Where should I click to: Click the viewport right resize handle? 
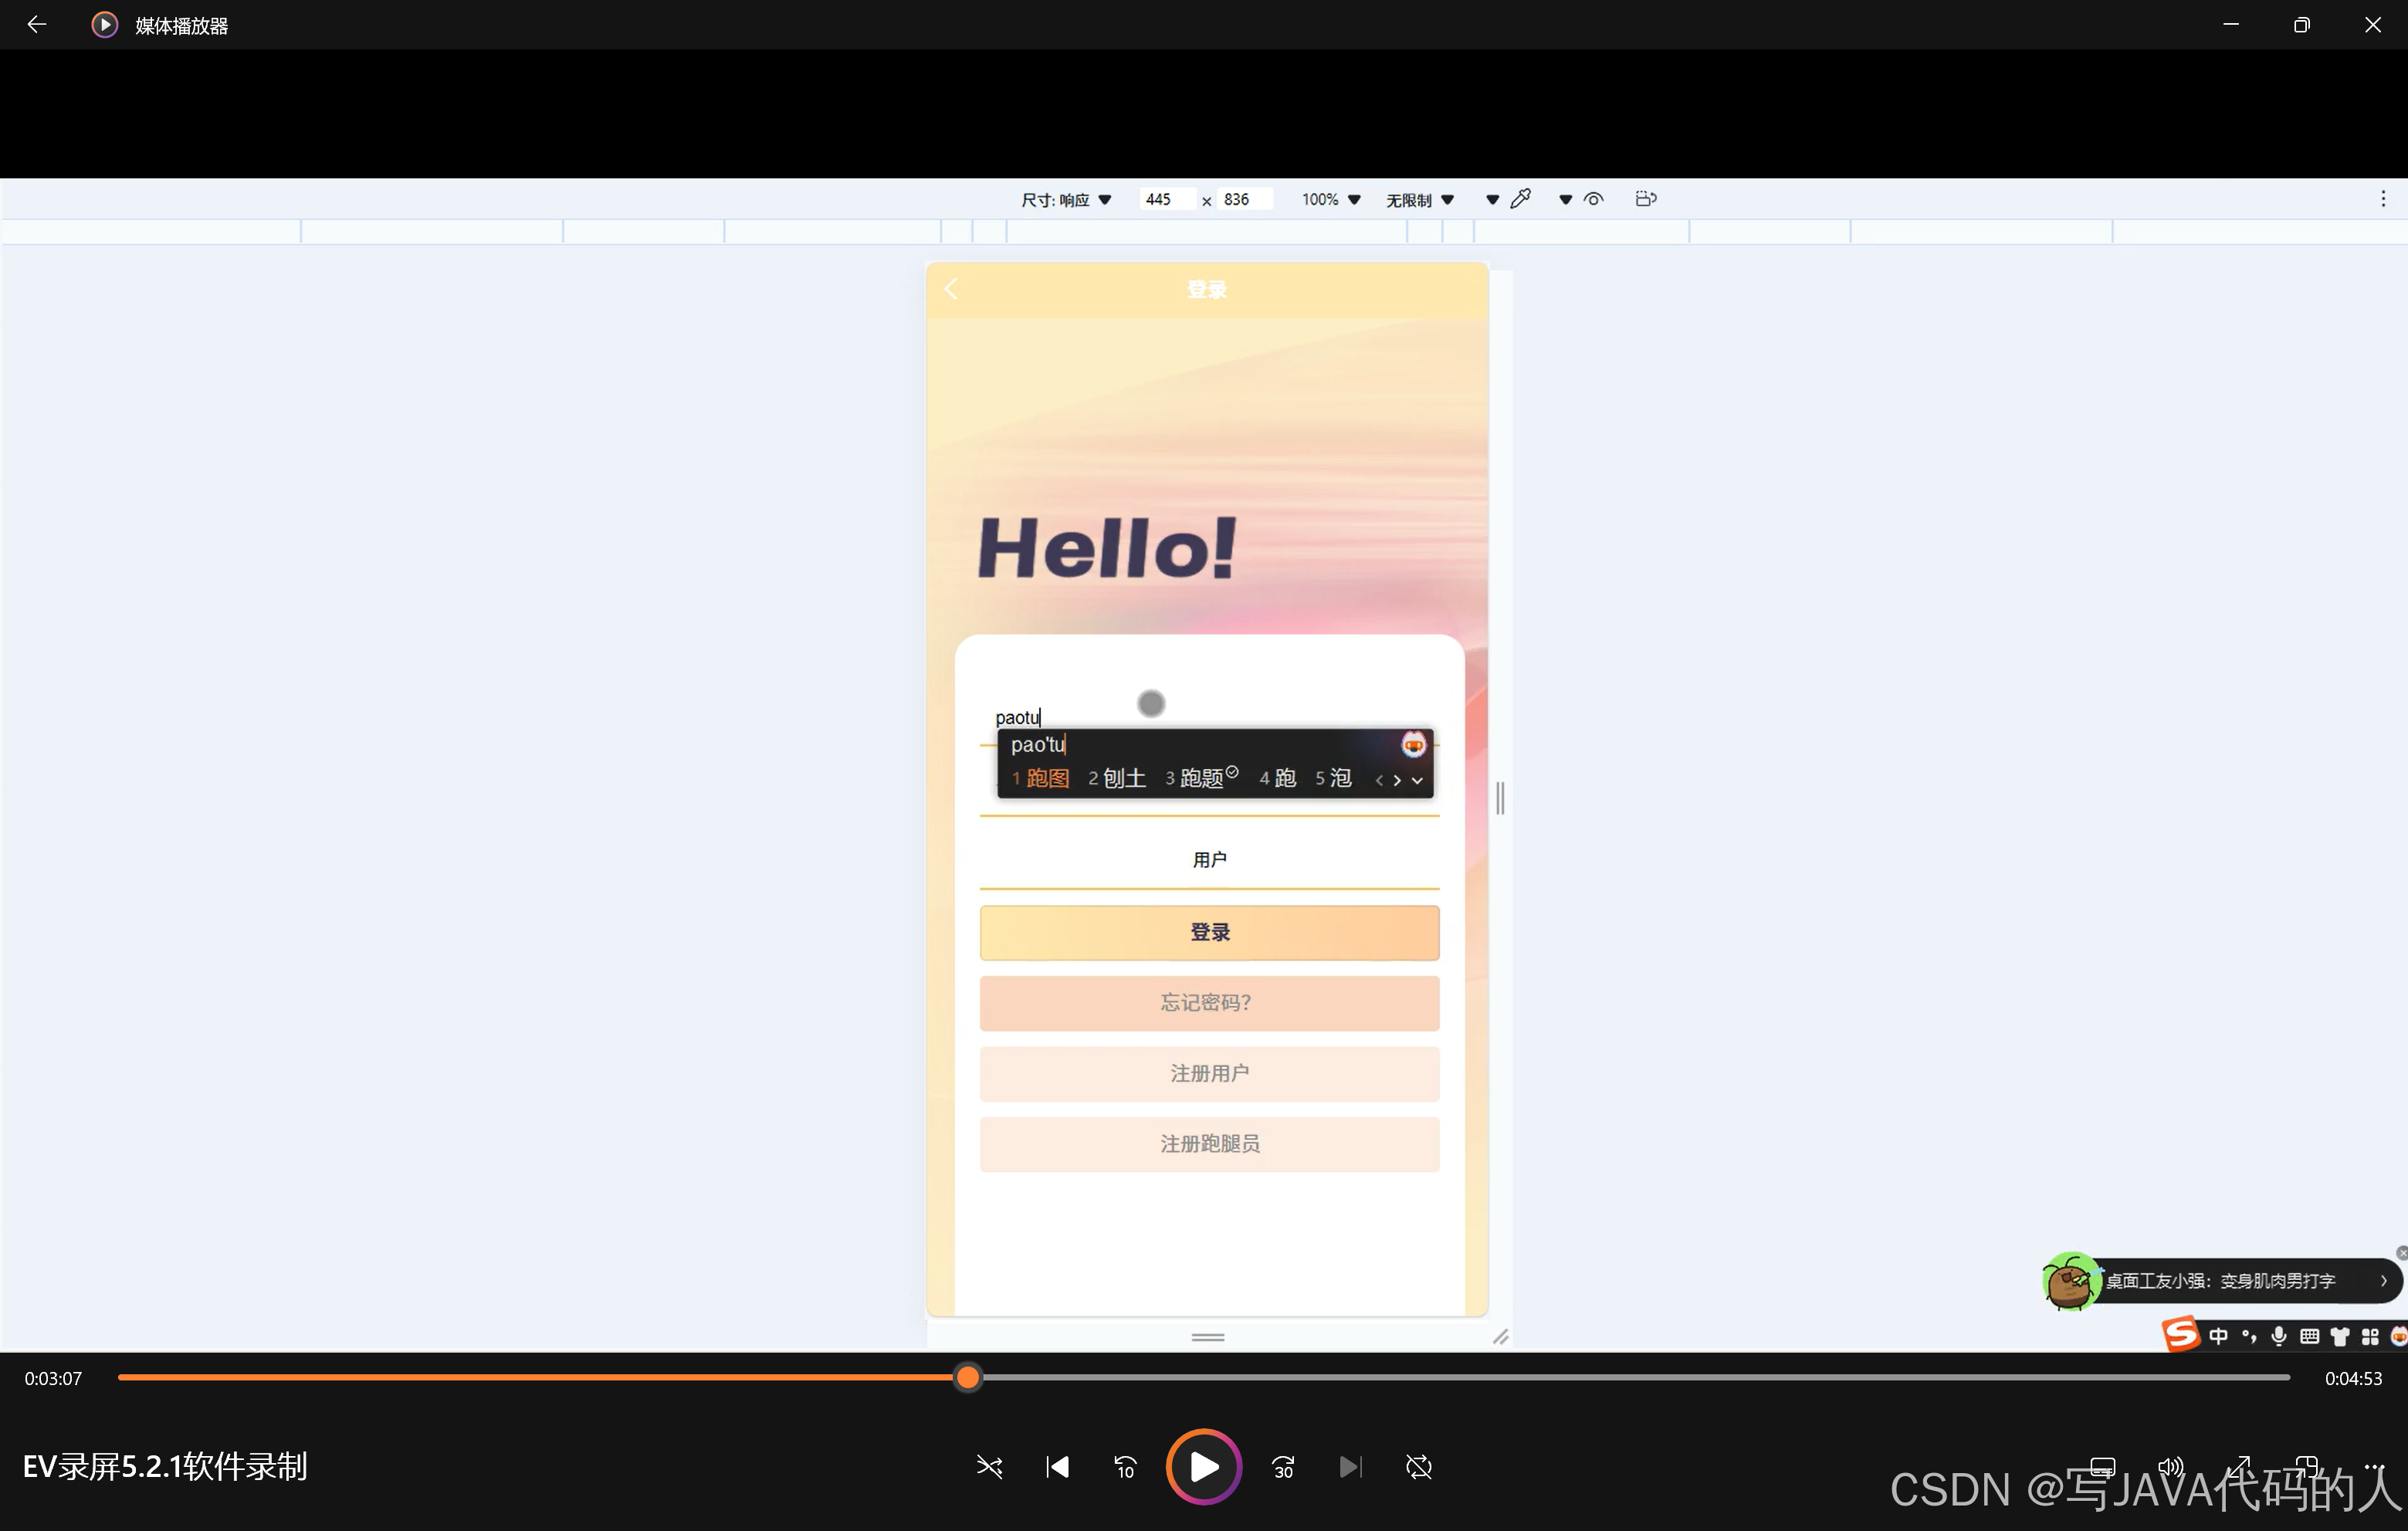(1500, 797)
